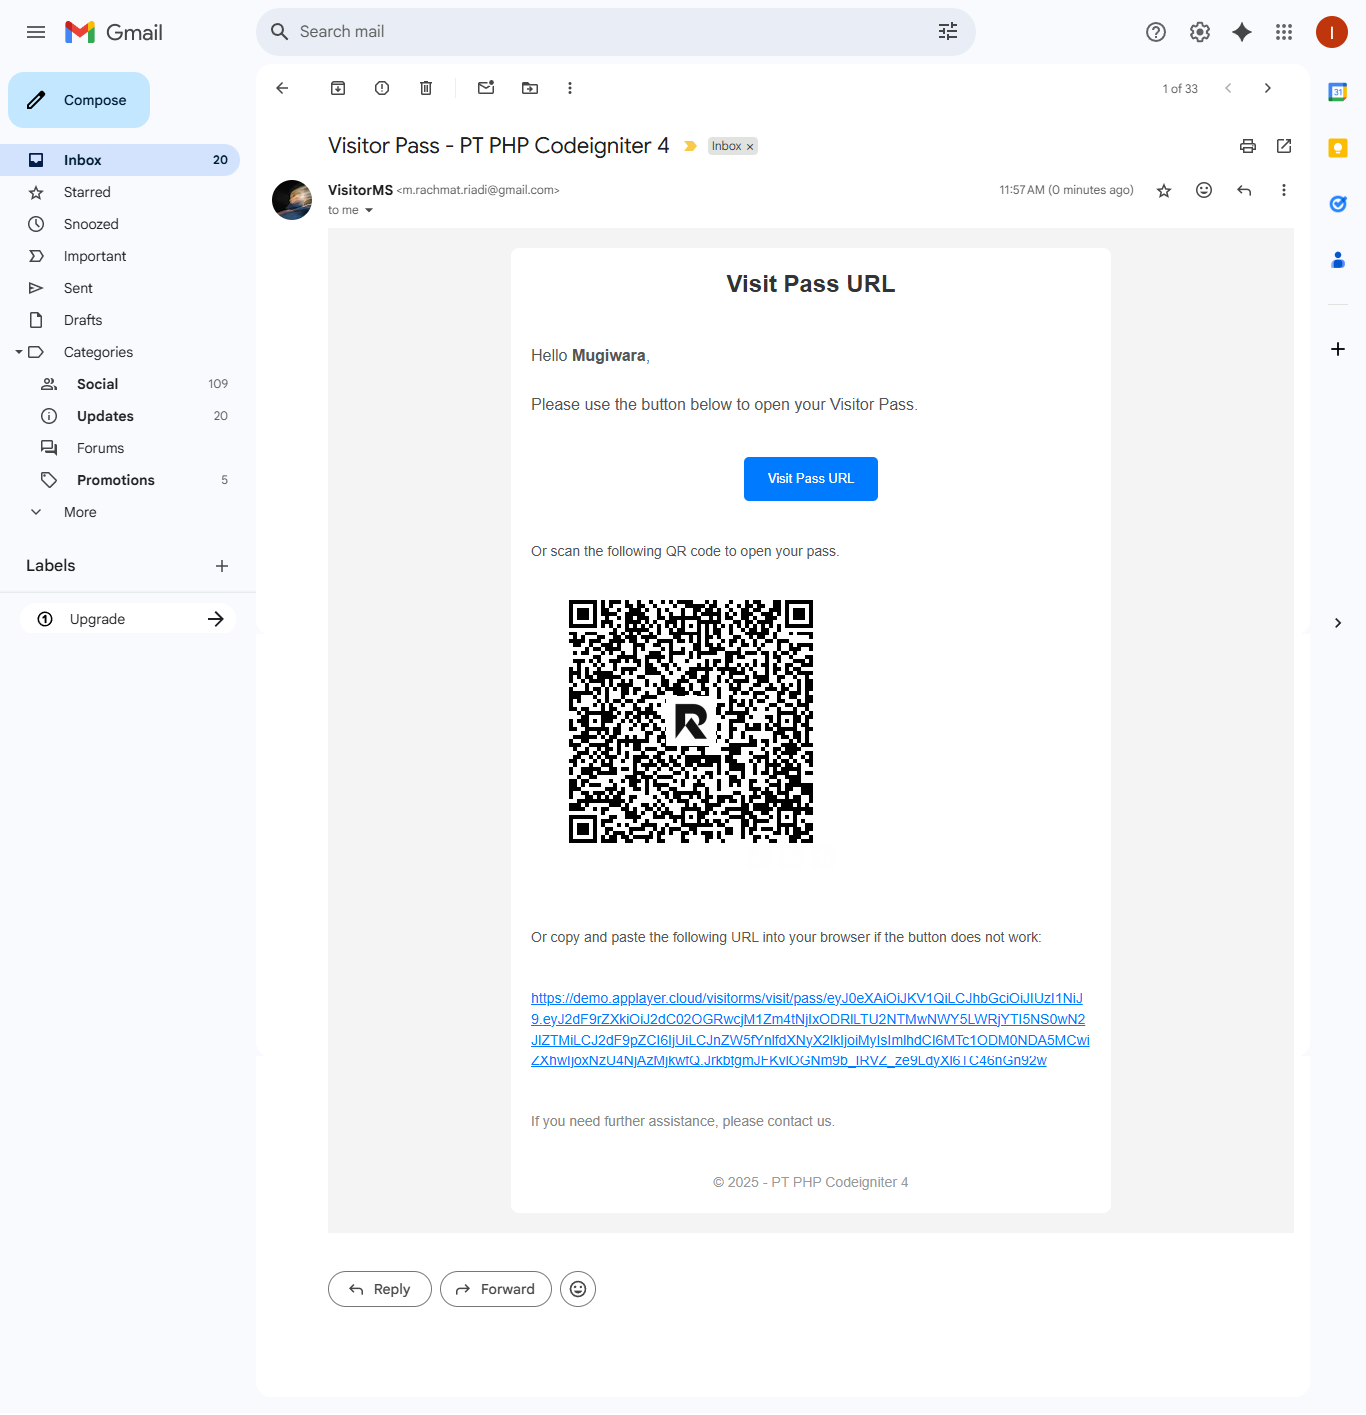The height and width of the screenshot is (1415, 1366).
Task: Open the demo.applayer.cloud visitor pass link
Action: click(810, 1029)
